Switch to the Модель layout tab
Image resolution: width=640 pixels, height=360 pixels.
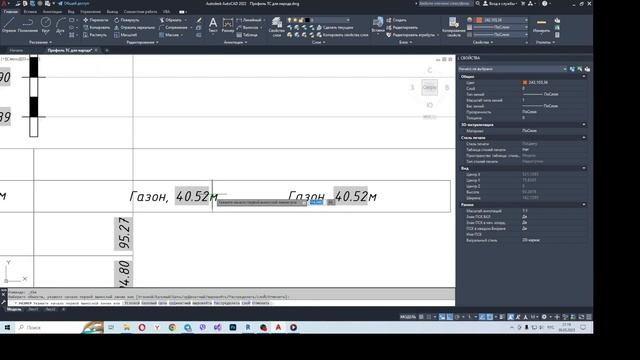pyautogui.click(x=13, y=309)
